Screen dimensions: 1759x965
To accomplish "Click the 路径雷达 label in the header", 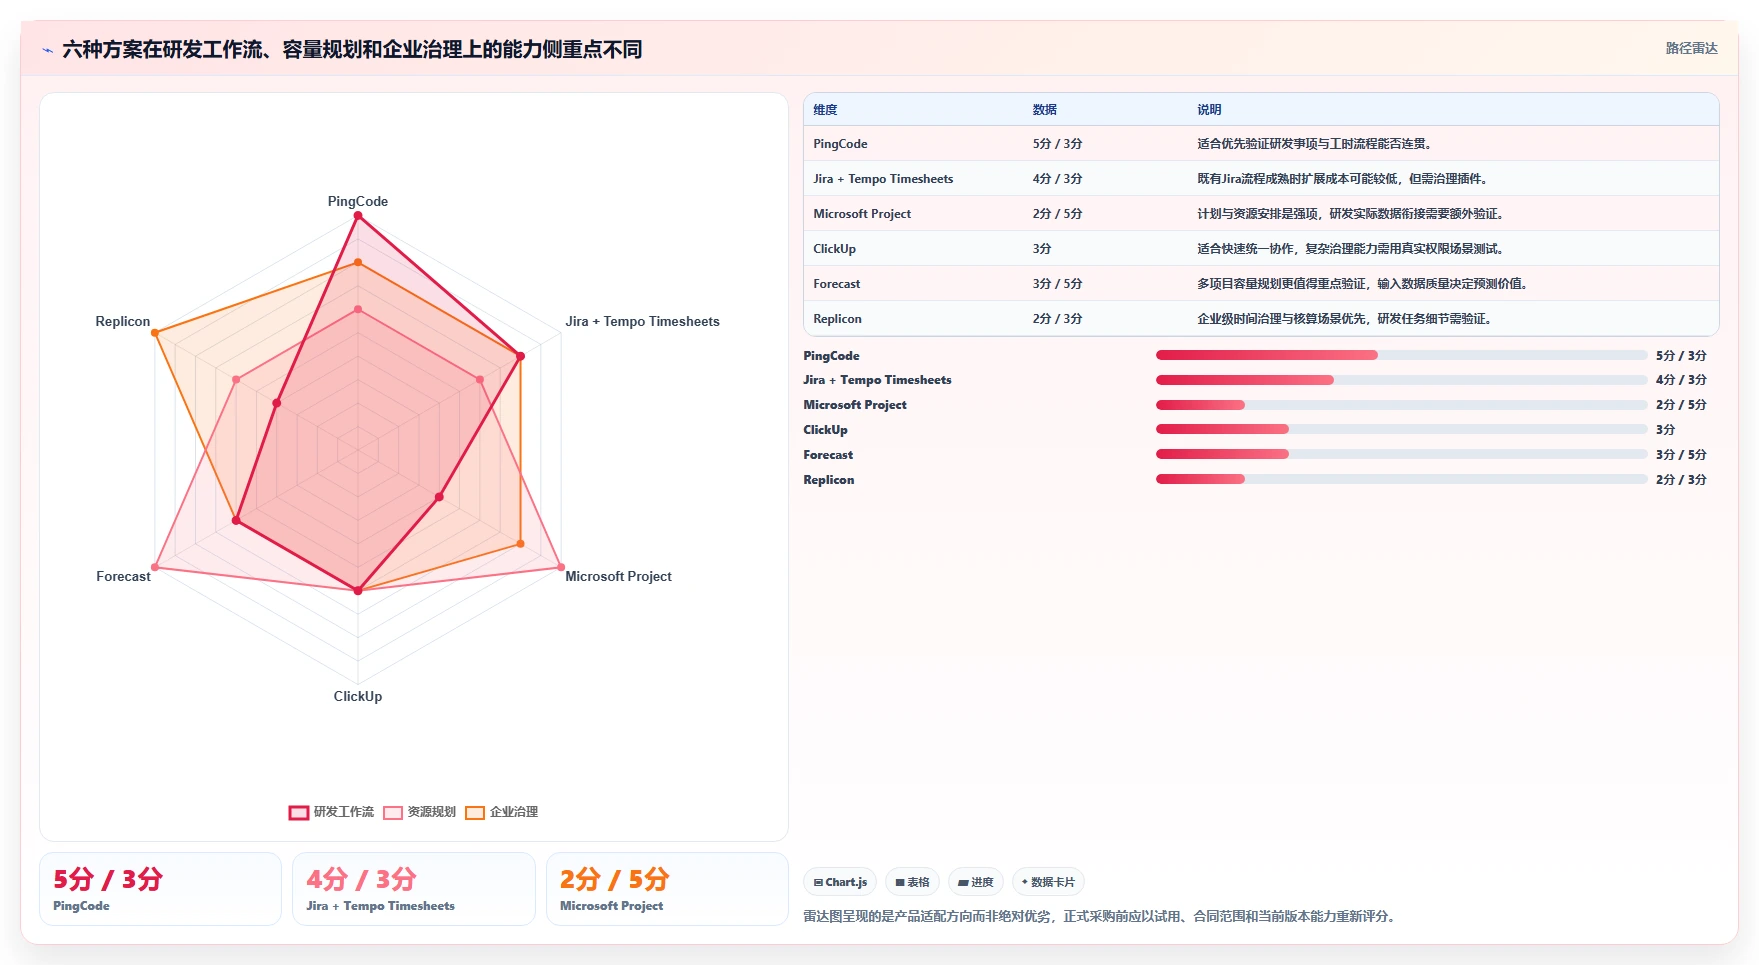I will pos(1691,48).
